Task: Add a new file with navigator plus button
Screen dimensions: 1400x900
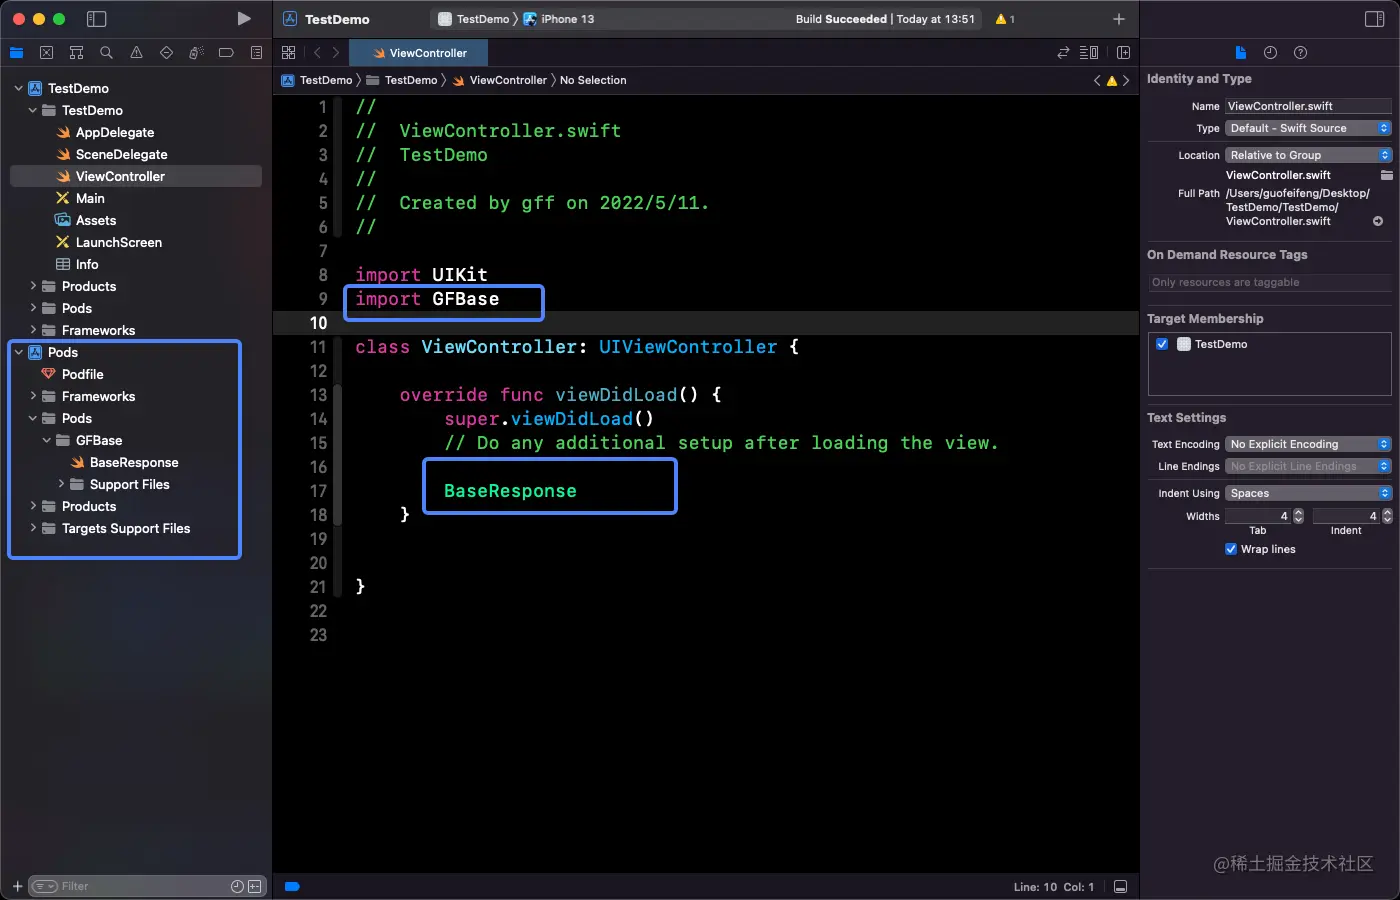Action: (17, 886)
